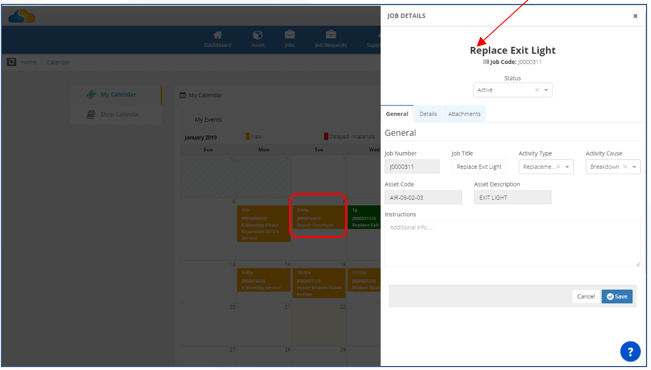This screenshot has height=370, width=651.
Task: Open the Dashboard home icon
Action: click(217, 35)
